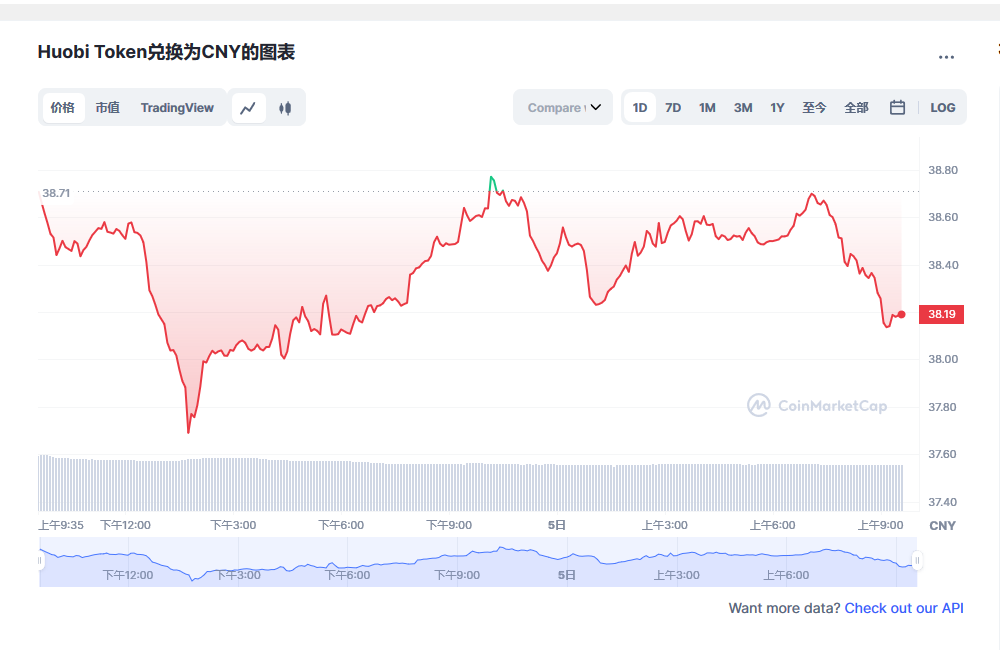This screenshot has height=650, width=1000.
Task: Click the 5日 label under the main chart
Action: [557, 525]
